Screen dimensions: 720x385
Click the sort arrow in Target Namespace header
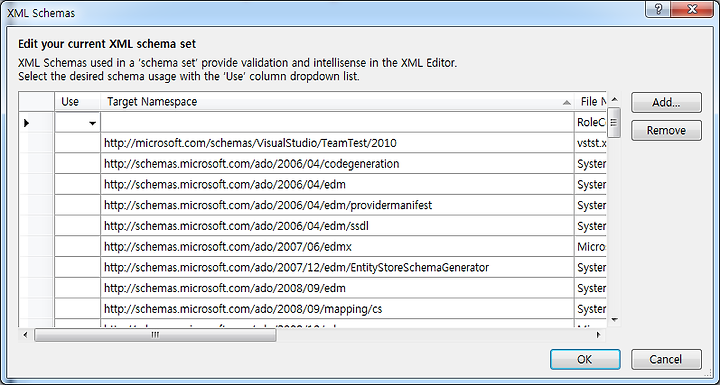pyautogui.click(x=567, y=102)
